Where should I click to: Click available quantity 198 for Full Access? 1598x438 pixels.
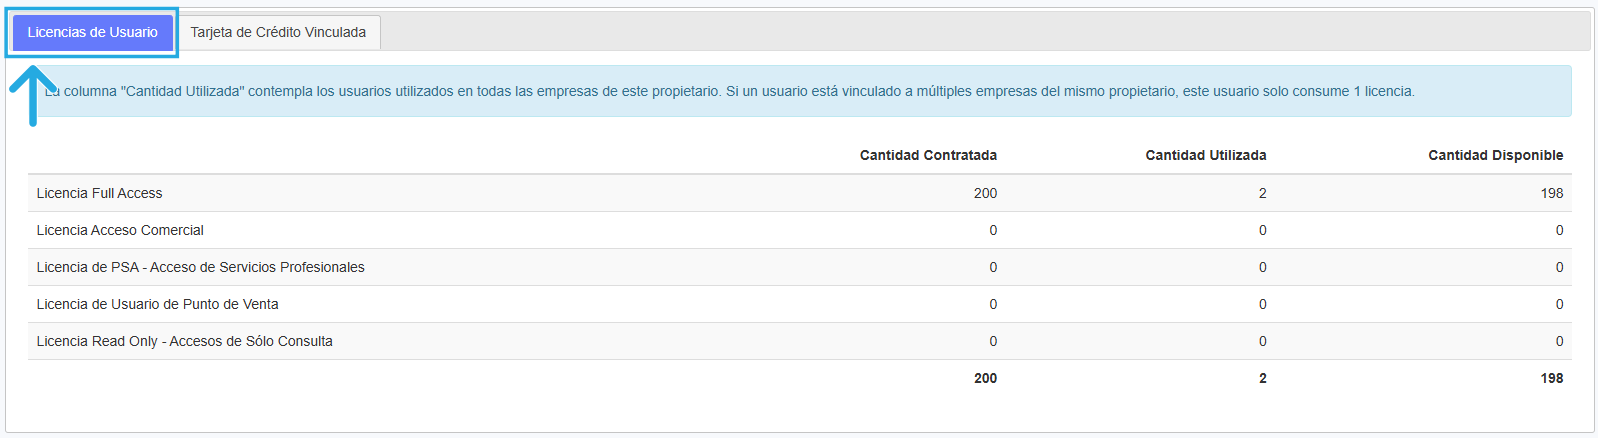[1551, 193]
